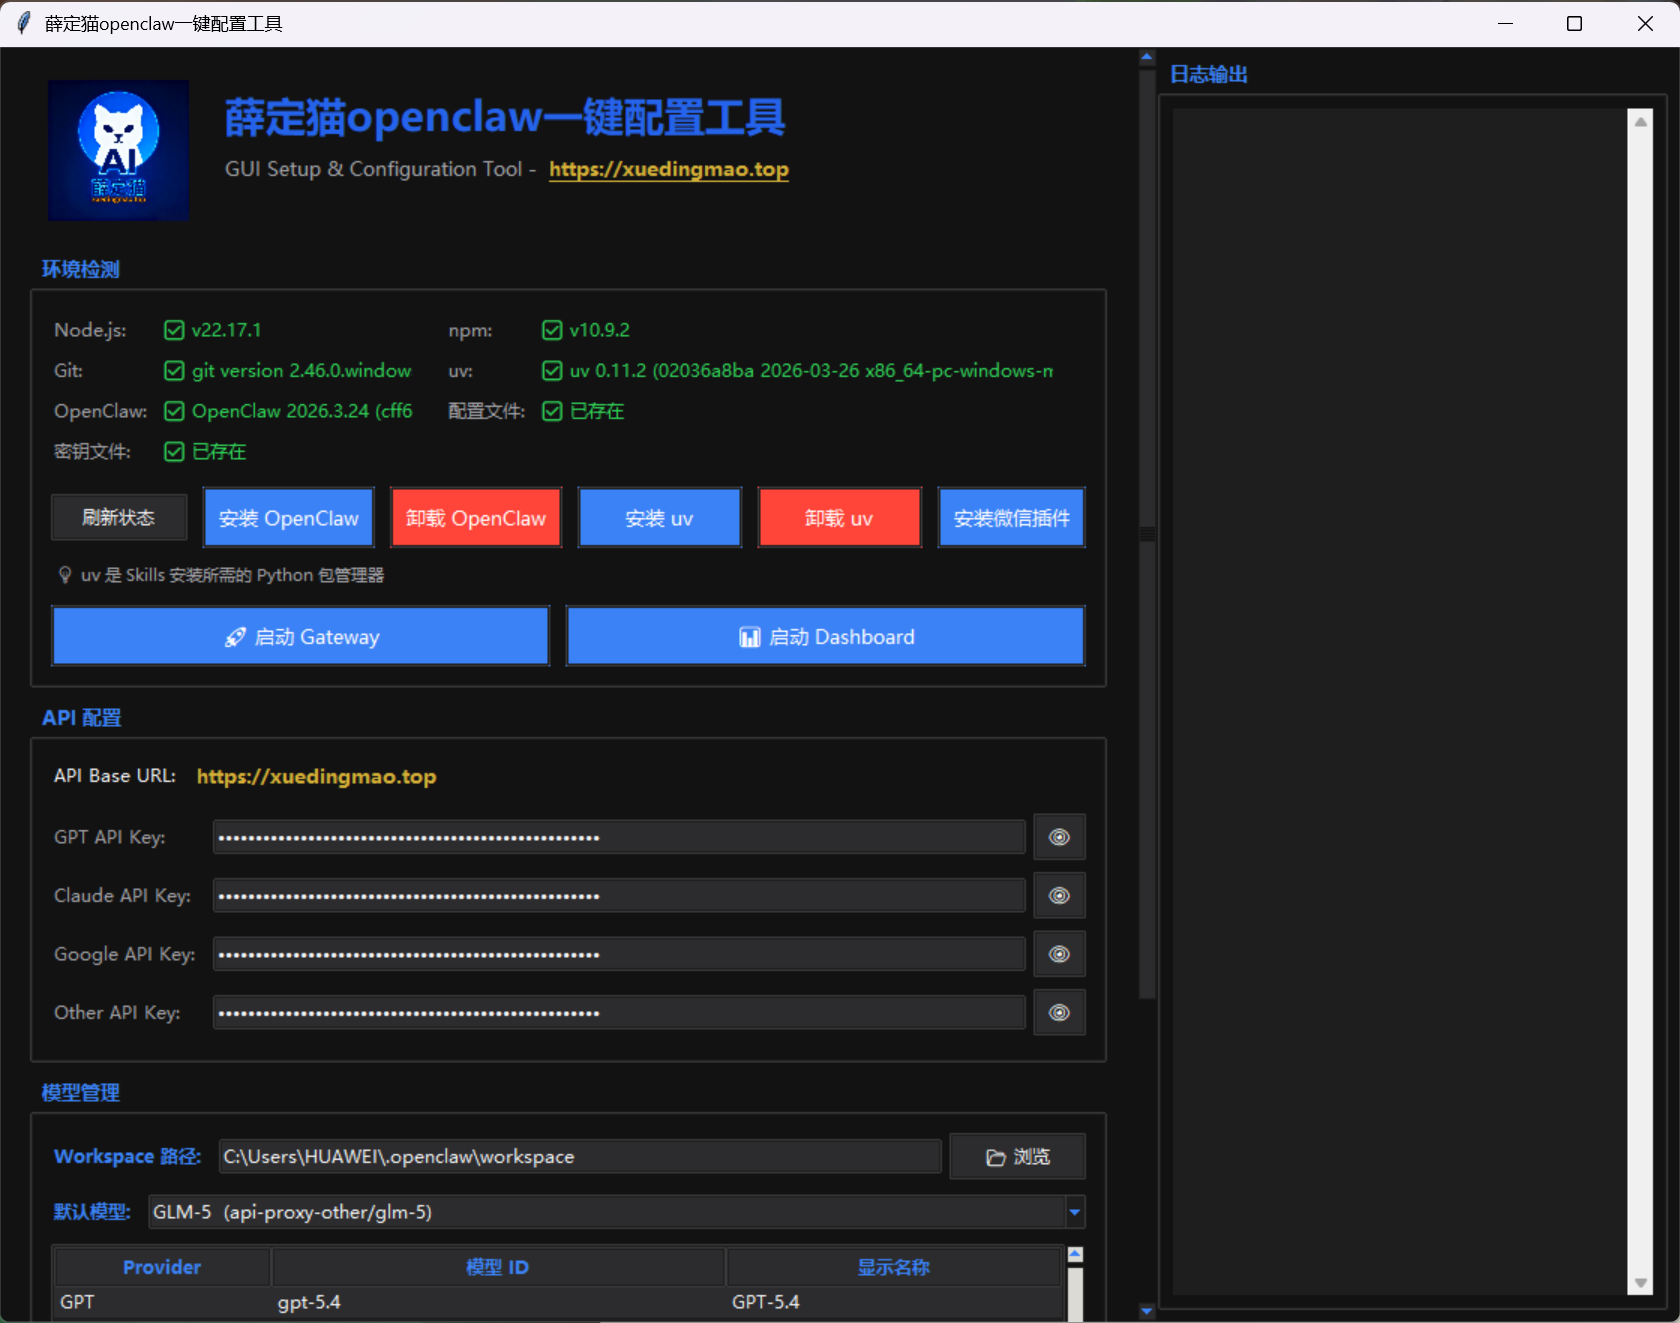Click OpenClaw 2026.3.24 version text
The image size is (1680, 1323).
(302, 411)
